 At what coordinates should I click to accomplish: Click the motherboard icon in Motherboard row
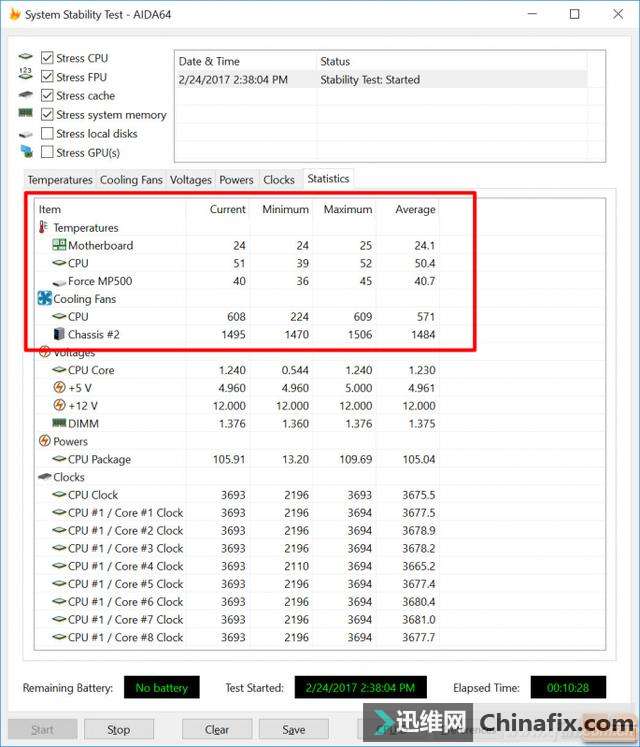(x=59, y=245)
